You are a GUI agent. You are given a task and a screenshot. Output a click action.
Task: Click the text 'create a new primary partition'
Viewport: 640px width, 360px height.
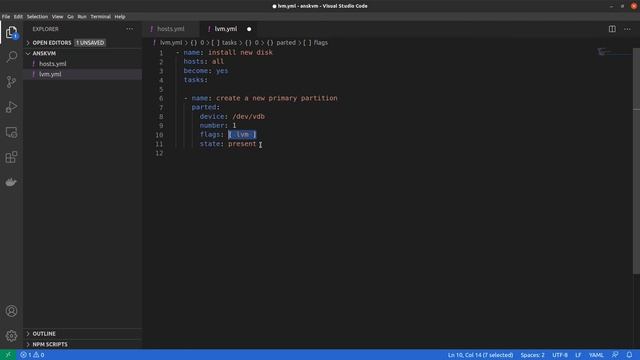pos(277,98)
